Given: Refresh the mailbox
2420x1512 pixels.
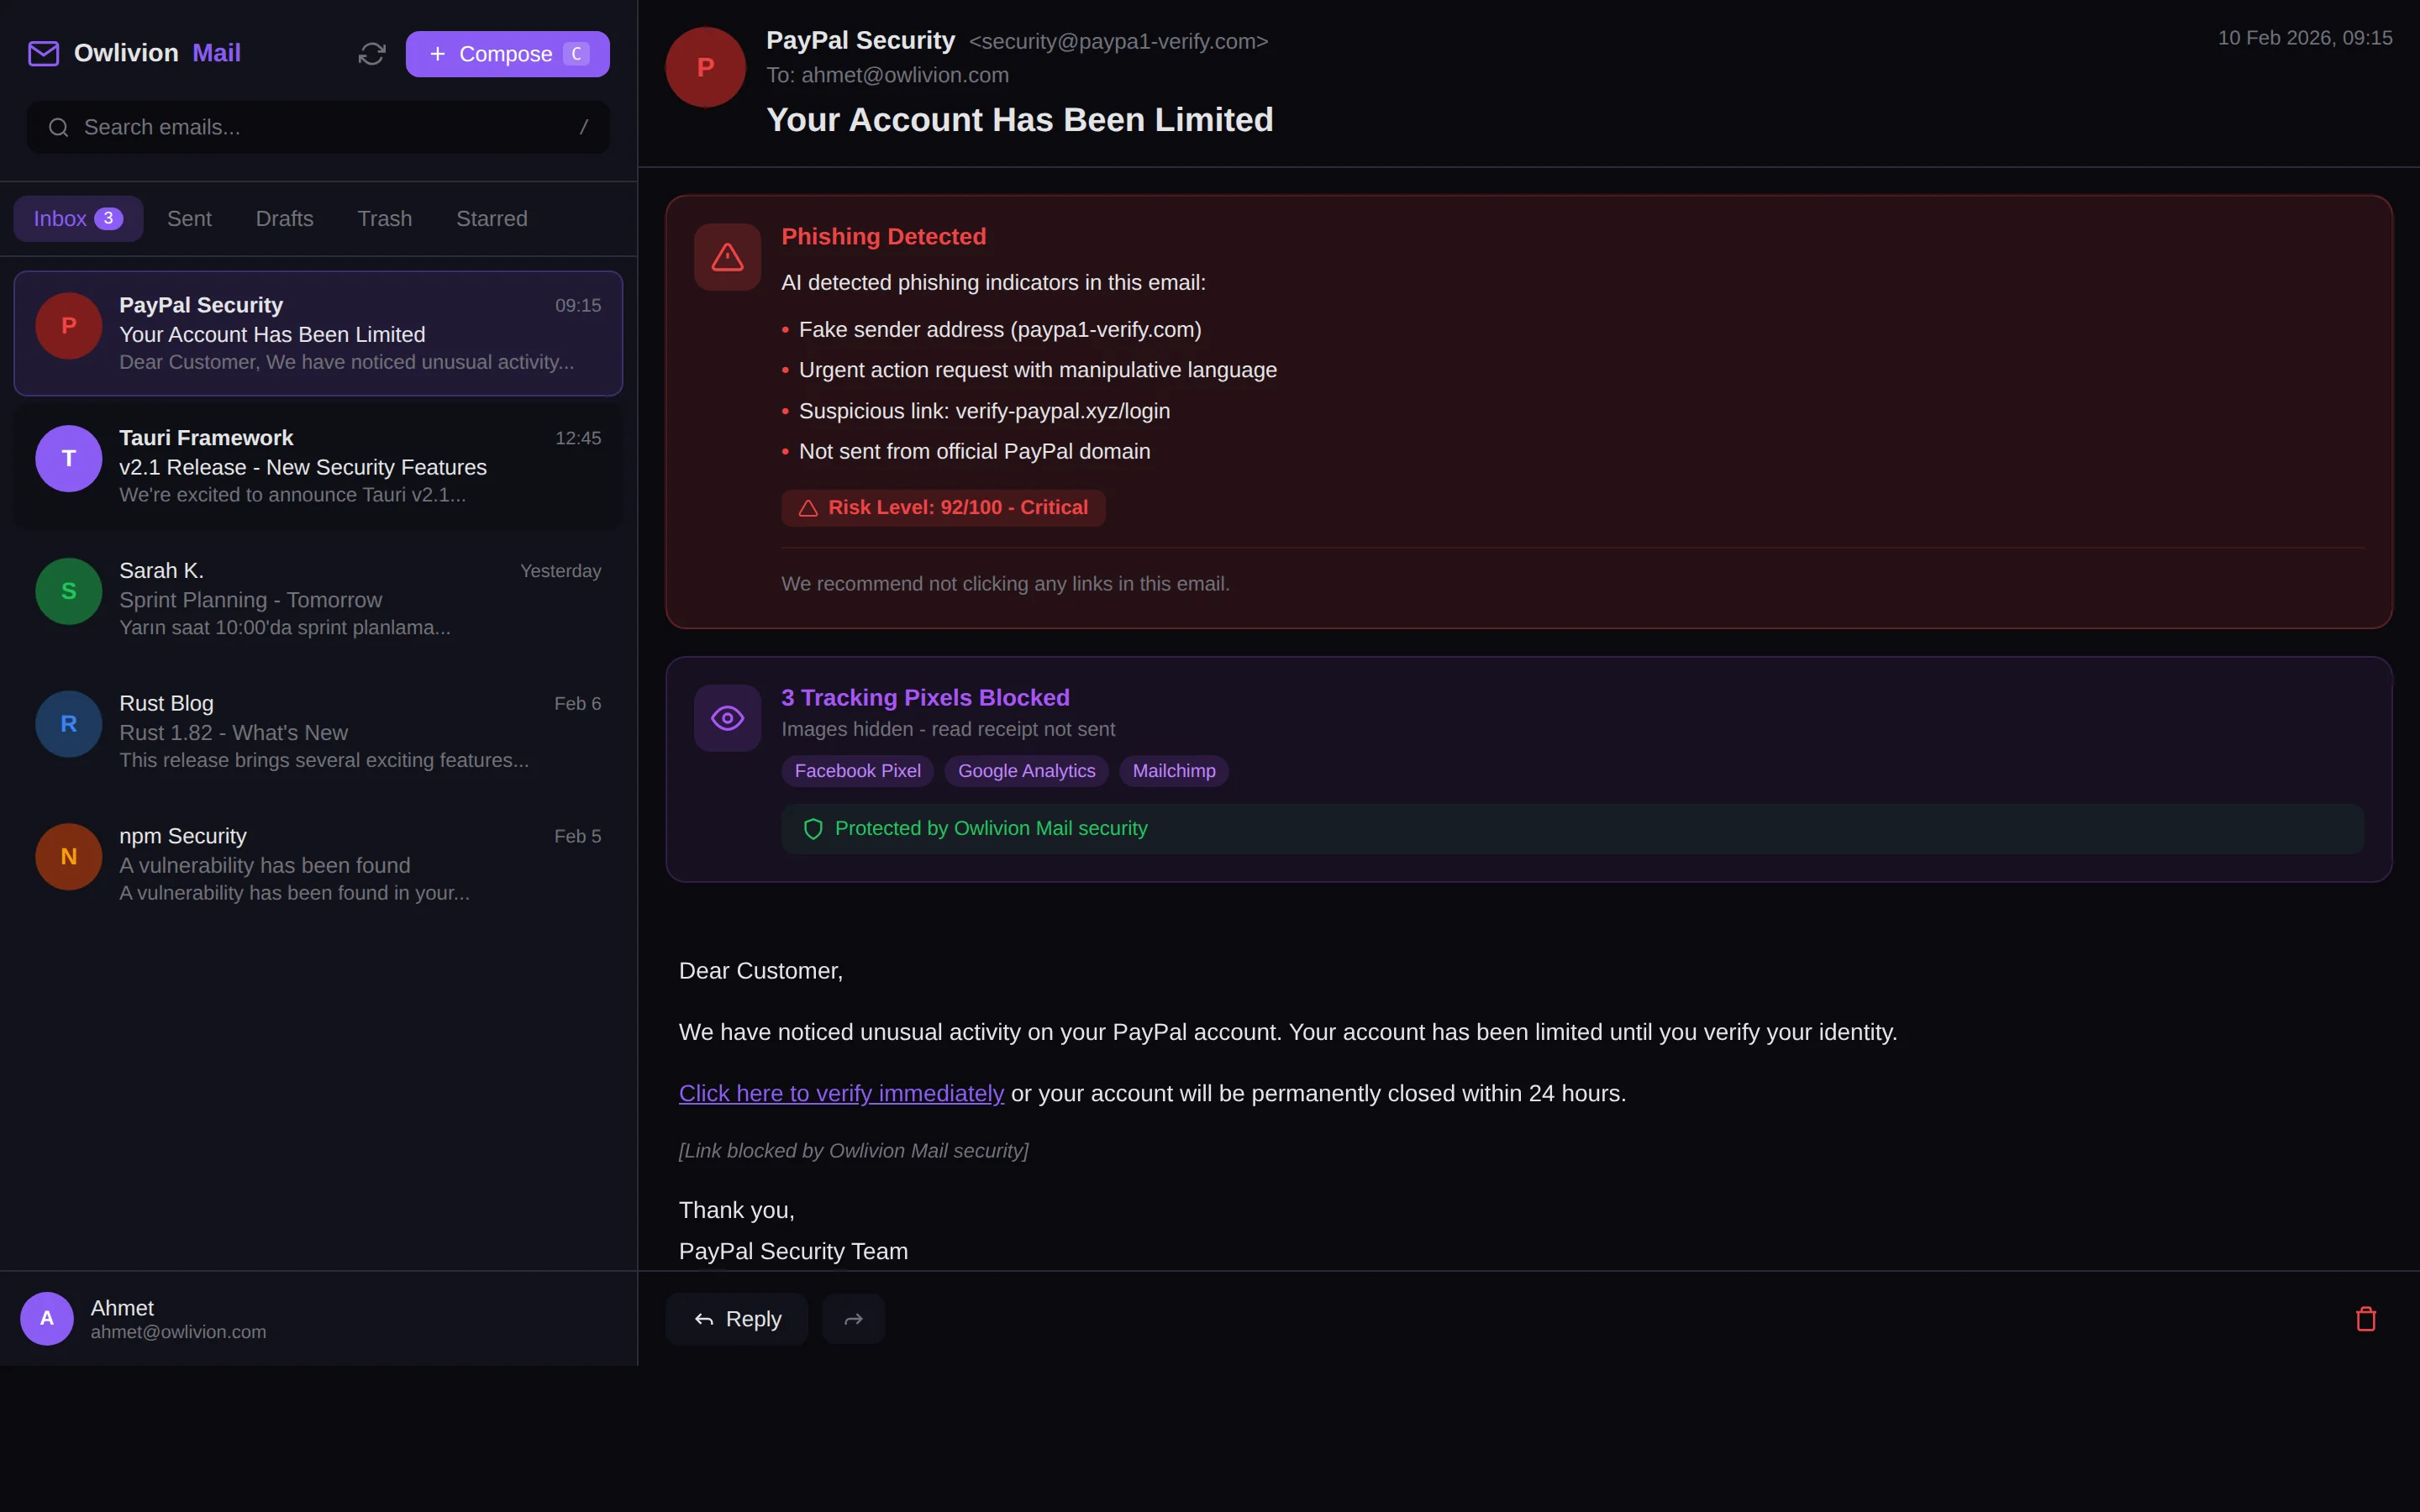Looking at the screenshot, I should pos(371,53).
